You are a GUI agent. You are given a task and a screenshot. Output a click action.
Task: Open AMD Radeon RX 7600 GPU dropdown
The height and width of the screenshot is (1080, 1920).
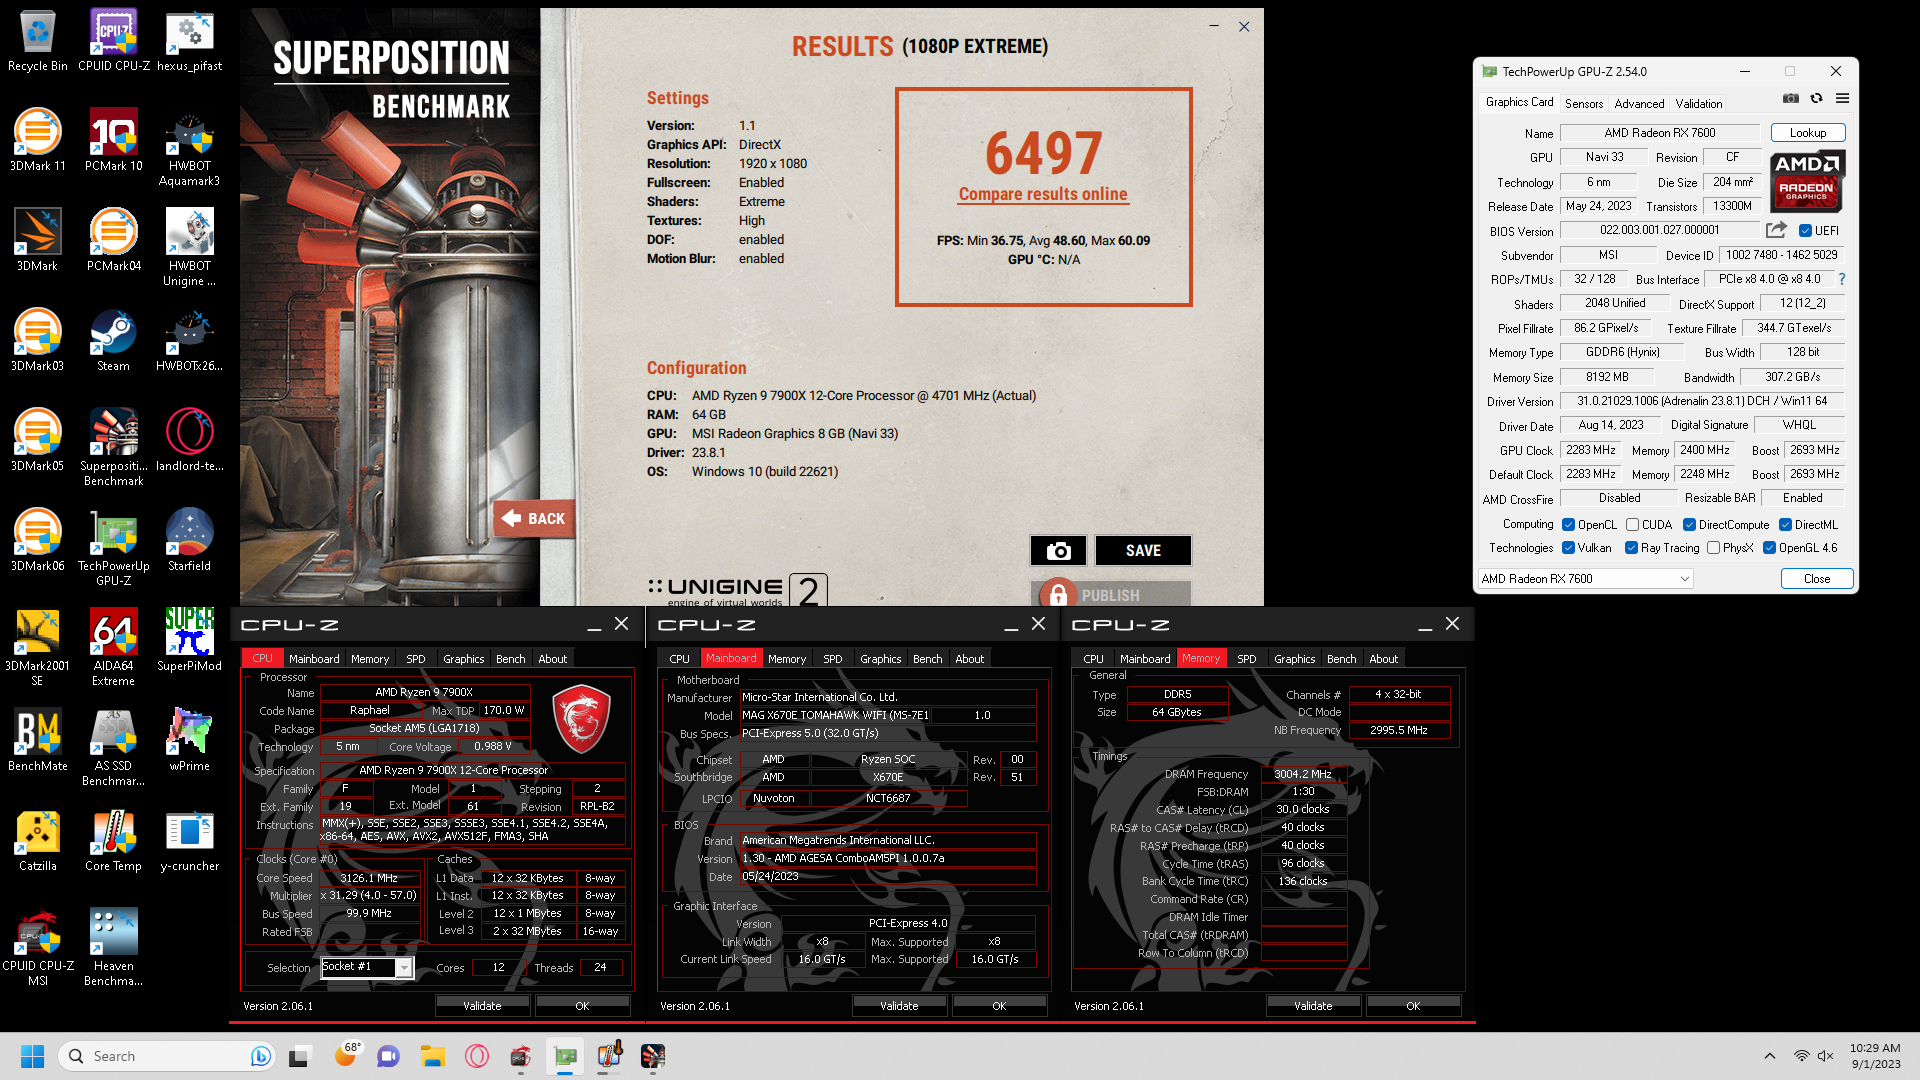point(1585,579)
